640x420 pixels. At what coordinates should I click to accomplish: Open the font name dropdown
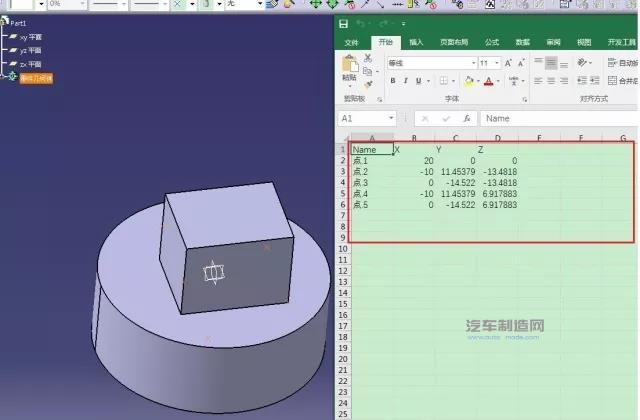pyautogui.click(x=473, y=63)
